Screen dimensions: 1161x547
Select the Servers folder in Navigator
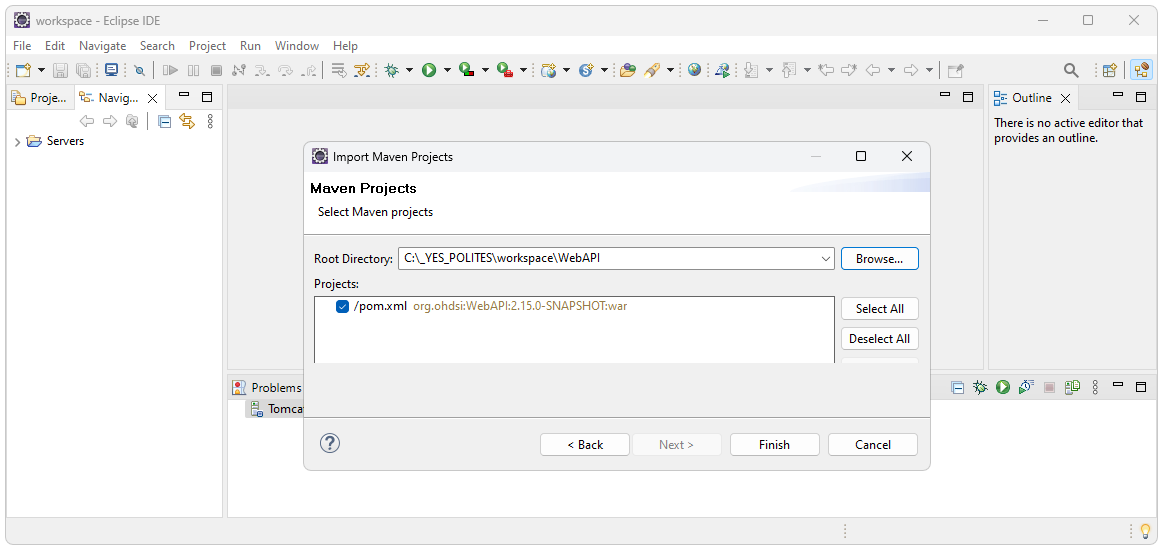click(56, 141)
